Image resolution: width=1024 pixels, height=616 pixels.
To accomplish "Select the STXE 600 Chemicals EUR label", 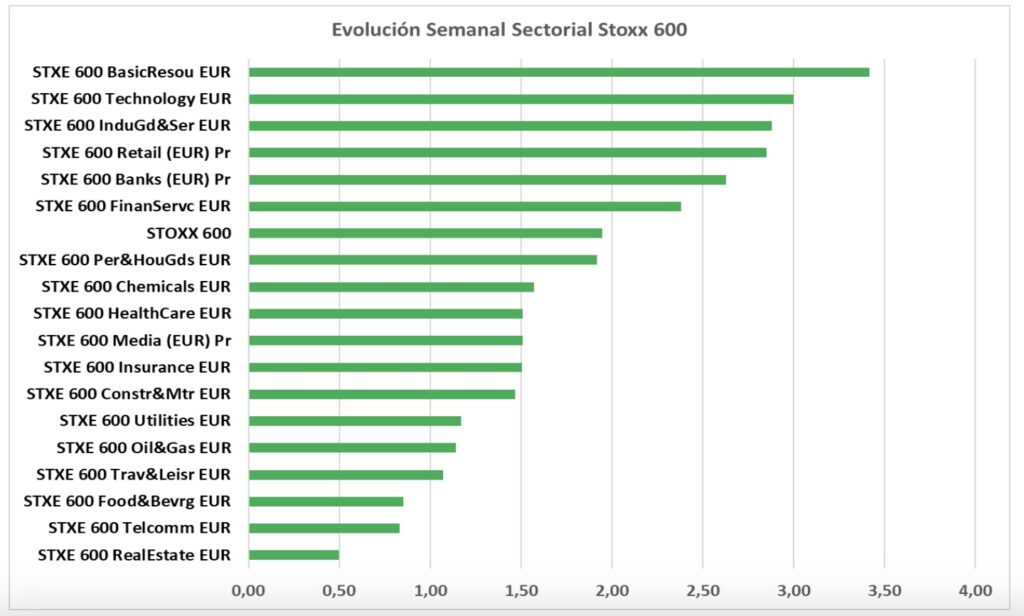I will 136,287.
